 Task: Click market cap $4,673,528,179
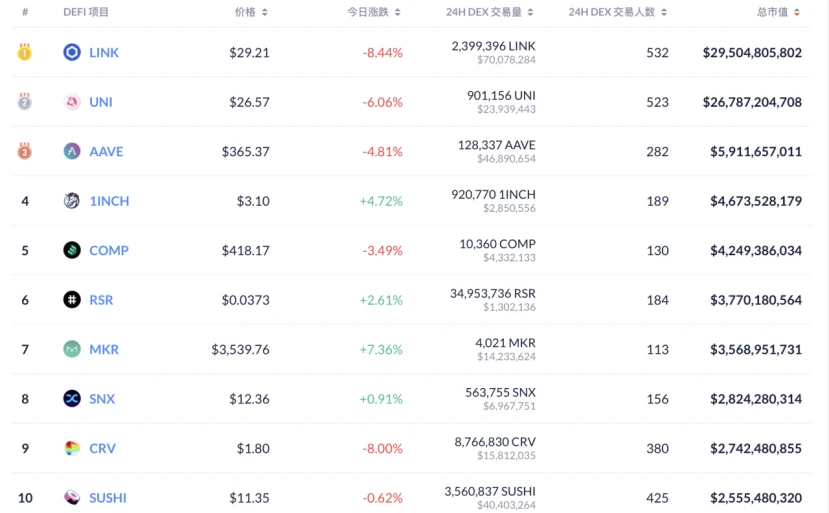pyautogui.click(x=756, y=201)
